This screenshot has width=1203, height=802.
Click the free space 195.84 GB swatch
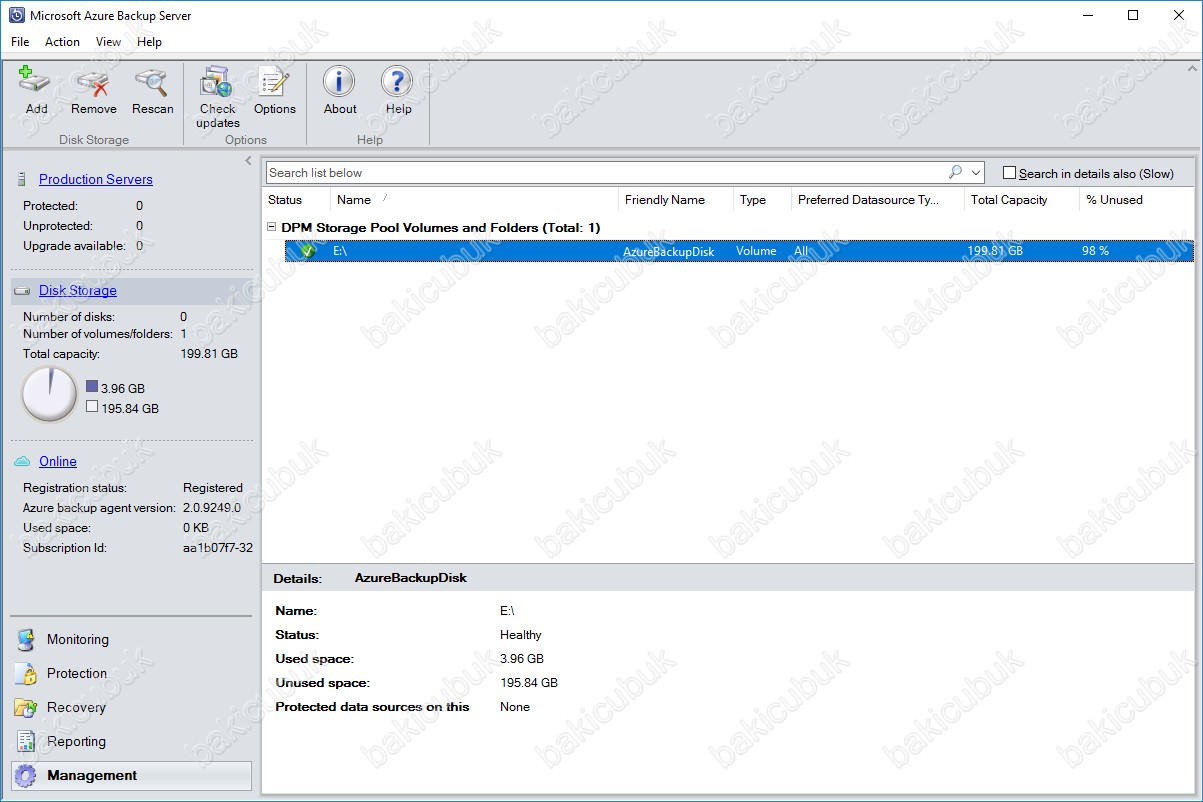click(92, 407)
